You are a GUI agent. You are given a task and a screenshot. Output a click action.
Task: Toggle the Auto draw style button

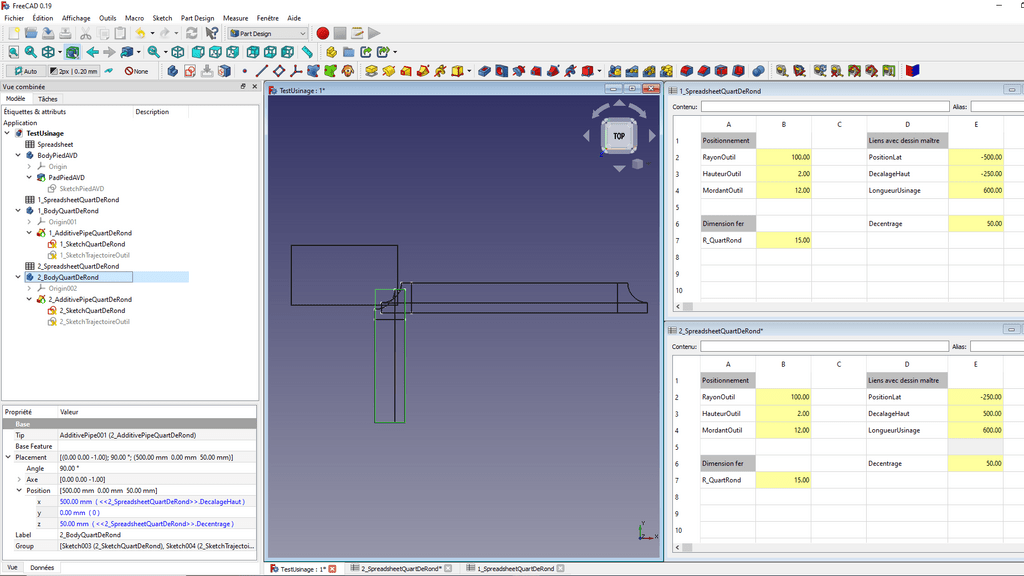coord(25,71)
